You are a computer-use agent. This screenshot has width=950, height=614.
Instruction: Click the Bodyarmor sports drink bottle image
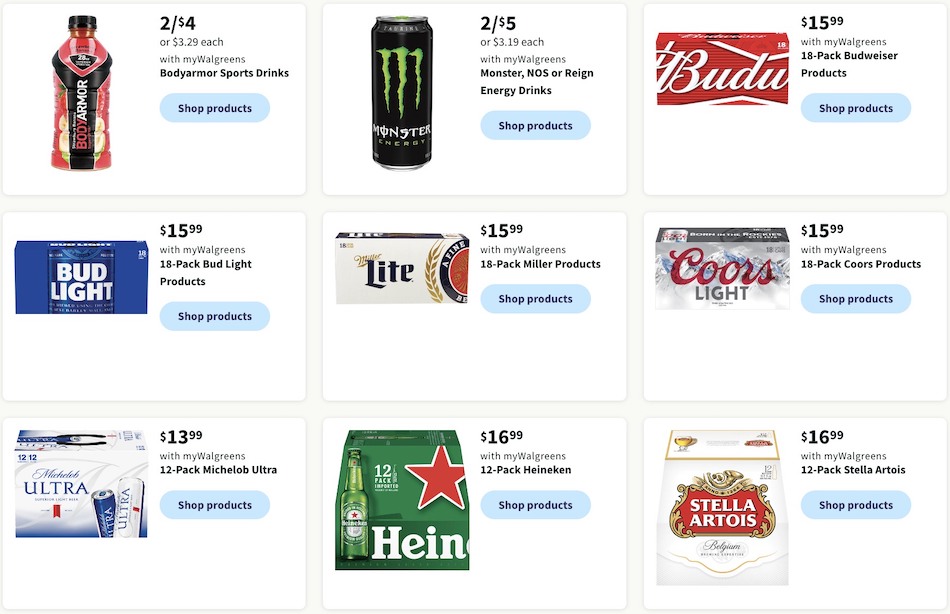[82, 93]
